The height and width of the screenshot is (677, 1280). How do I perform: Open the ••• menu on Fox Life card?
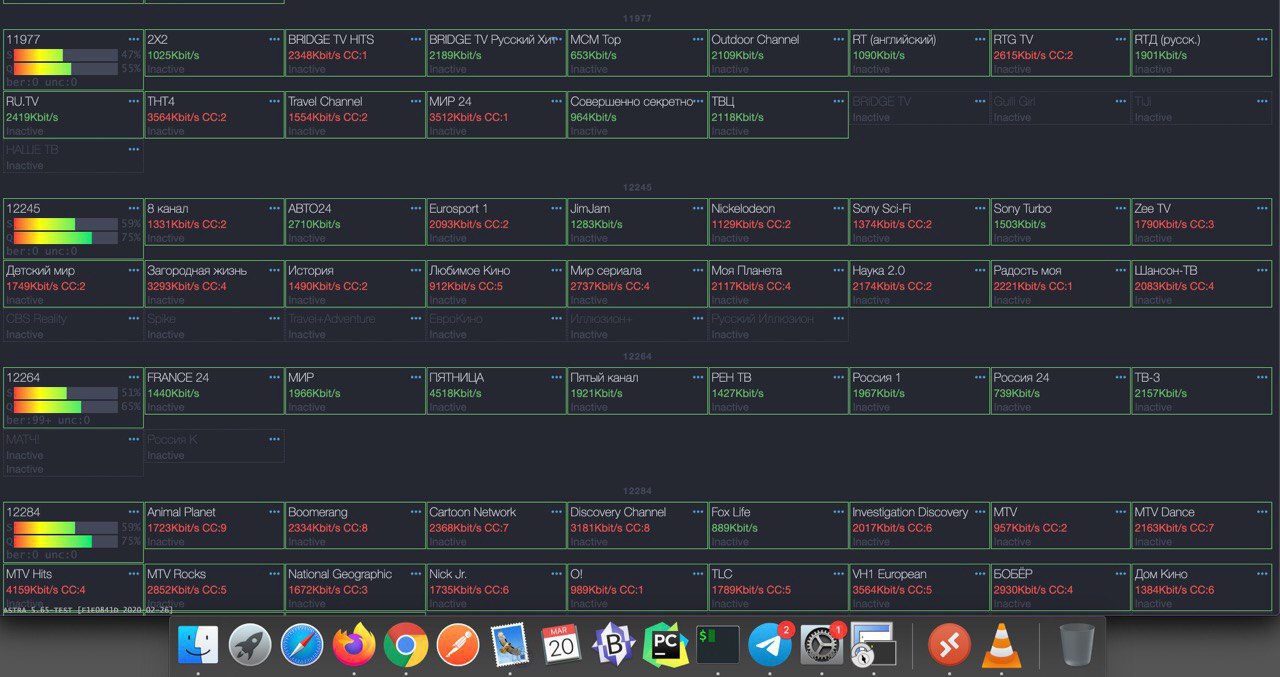pyautogui.click(x=839, y=512)
